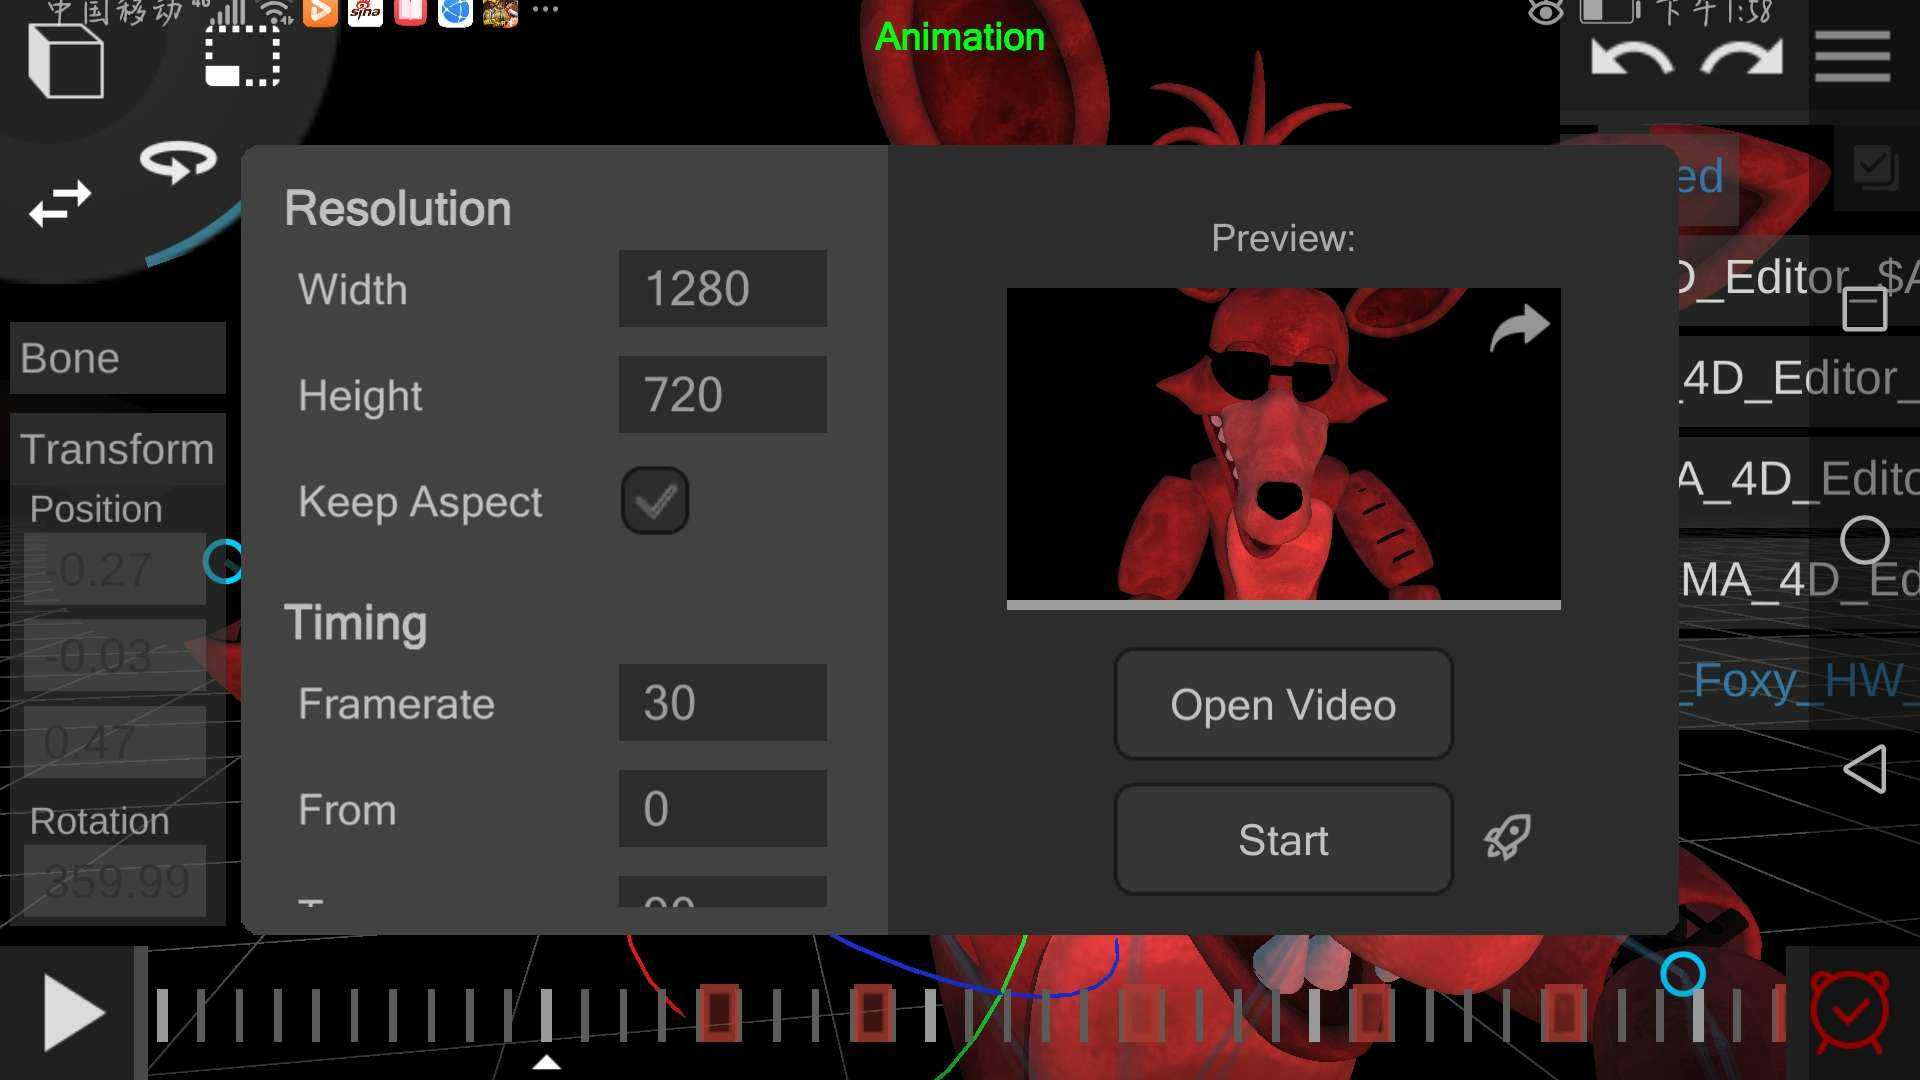Click the Animation mode label
This screenshot has width=1920, height=1080.
coord(959,37)
